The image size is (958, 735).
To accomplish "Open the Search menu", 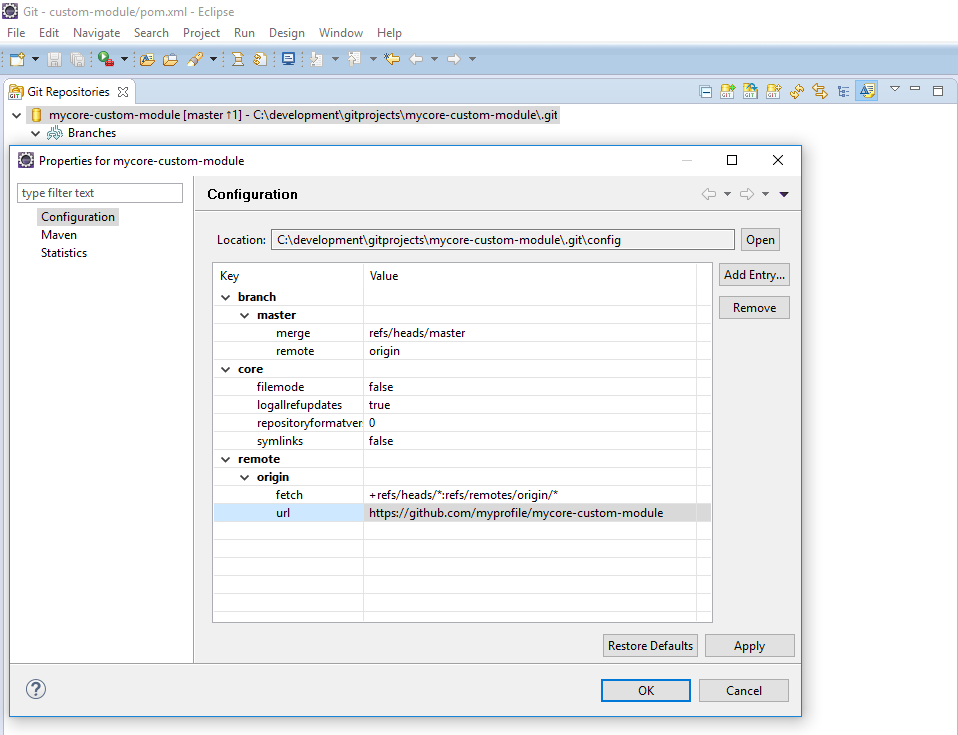I will pyautogui.click(x=151, y=33).
